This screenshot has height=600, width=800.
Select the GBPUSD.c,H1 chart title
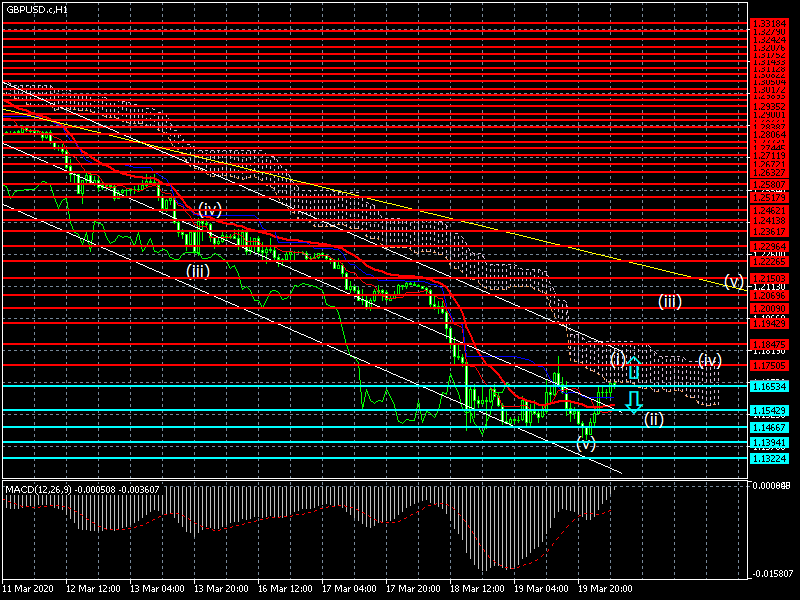coord(37,10)
